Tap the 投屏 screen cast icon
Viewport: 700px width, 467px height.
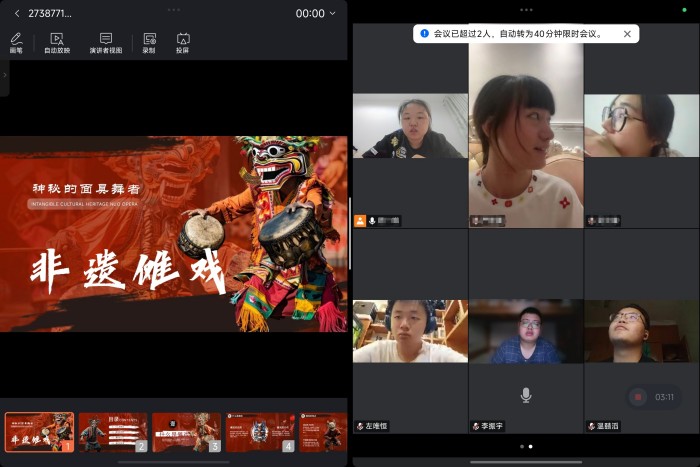pos(183,42)
